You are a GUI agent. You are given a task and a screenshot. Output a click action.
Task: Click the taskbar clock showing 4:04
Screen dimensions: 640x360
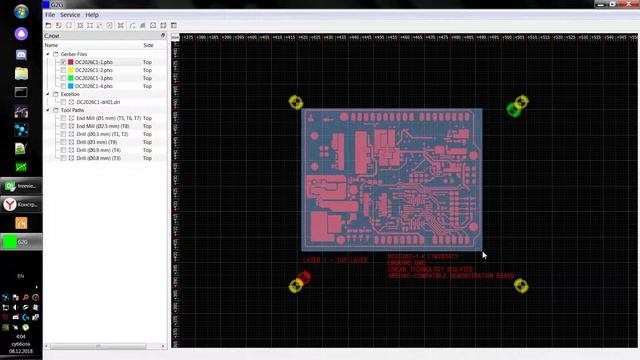pos(21,337)
